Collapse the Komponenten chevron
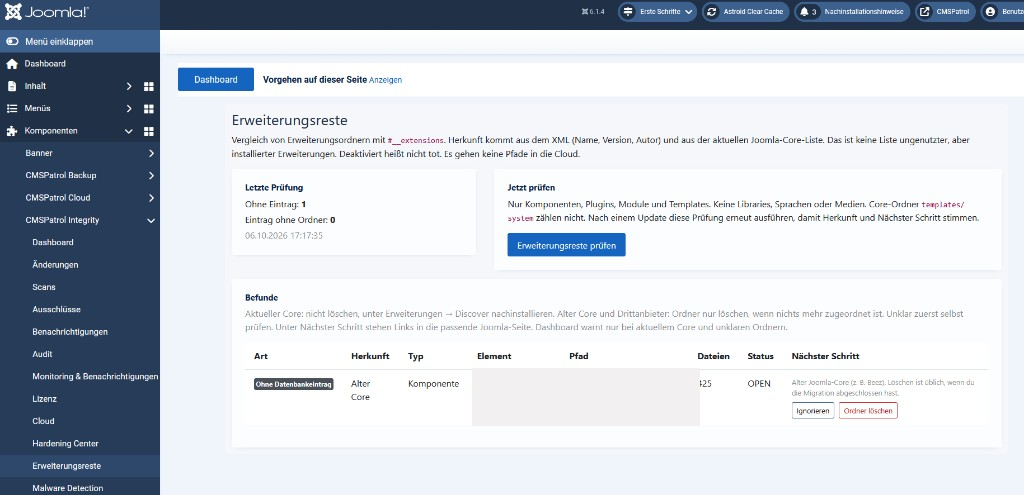Screen dimensions: 1024x495 (129, 131)
